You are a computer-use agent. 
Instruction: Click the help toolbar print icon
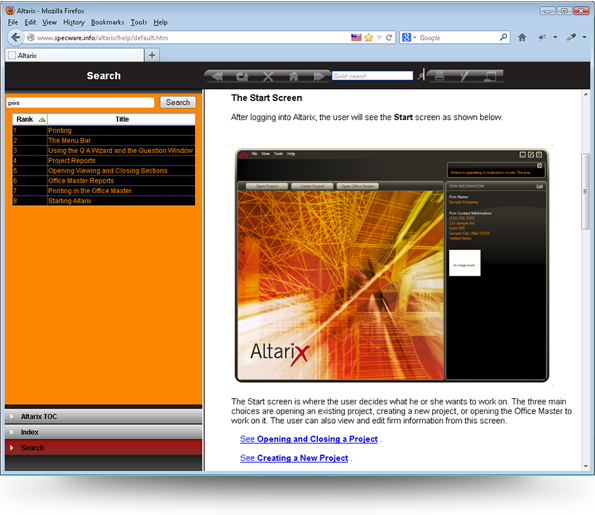click(439, 76)
